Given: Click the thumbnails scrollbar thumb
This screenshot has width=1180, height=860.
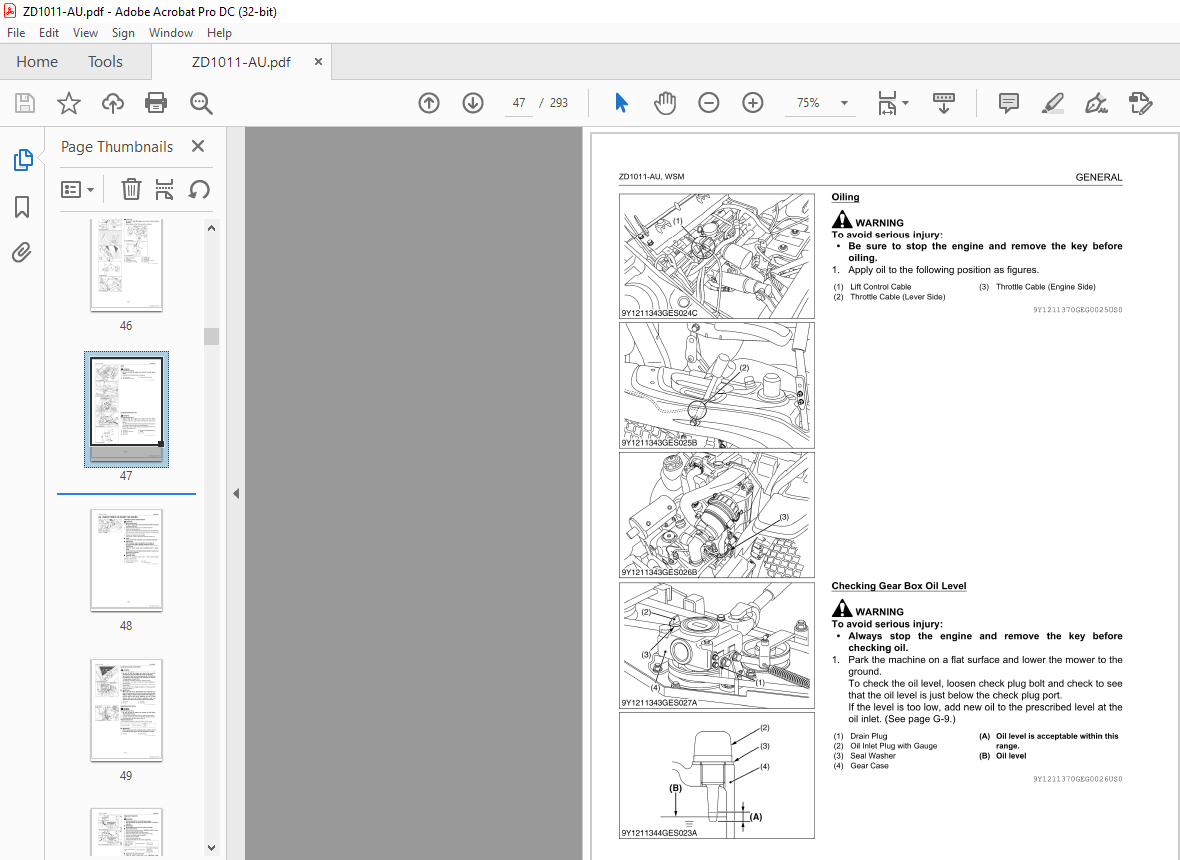Looking at the screenshot, I should pos(211,336).
